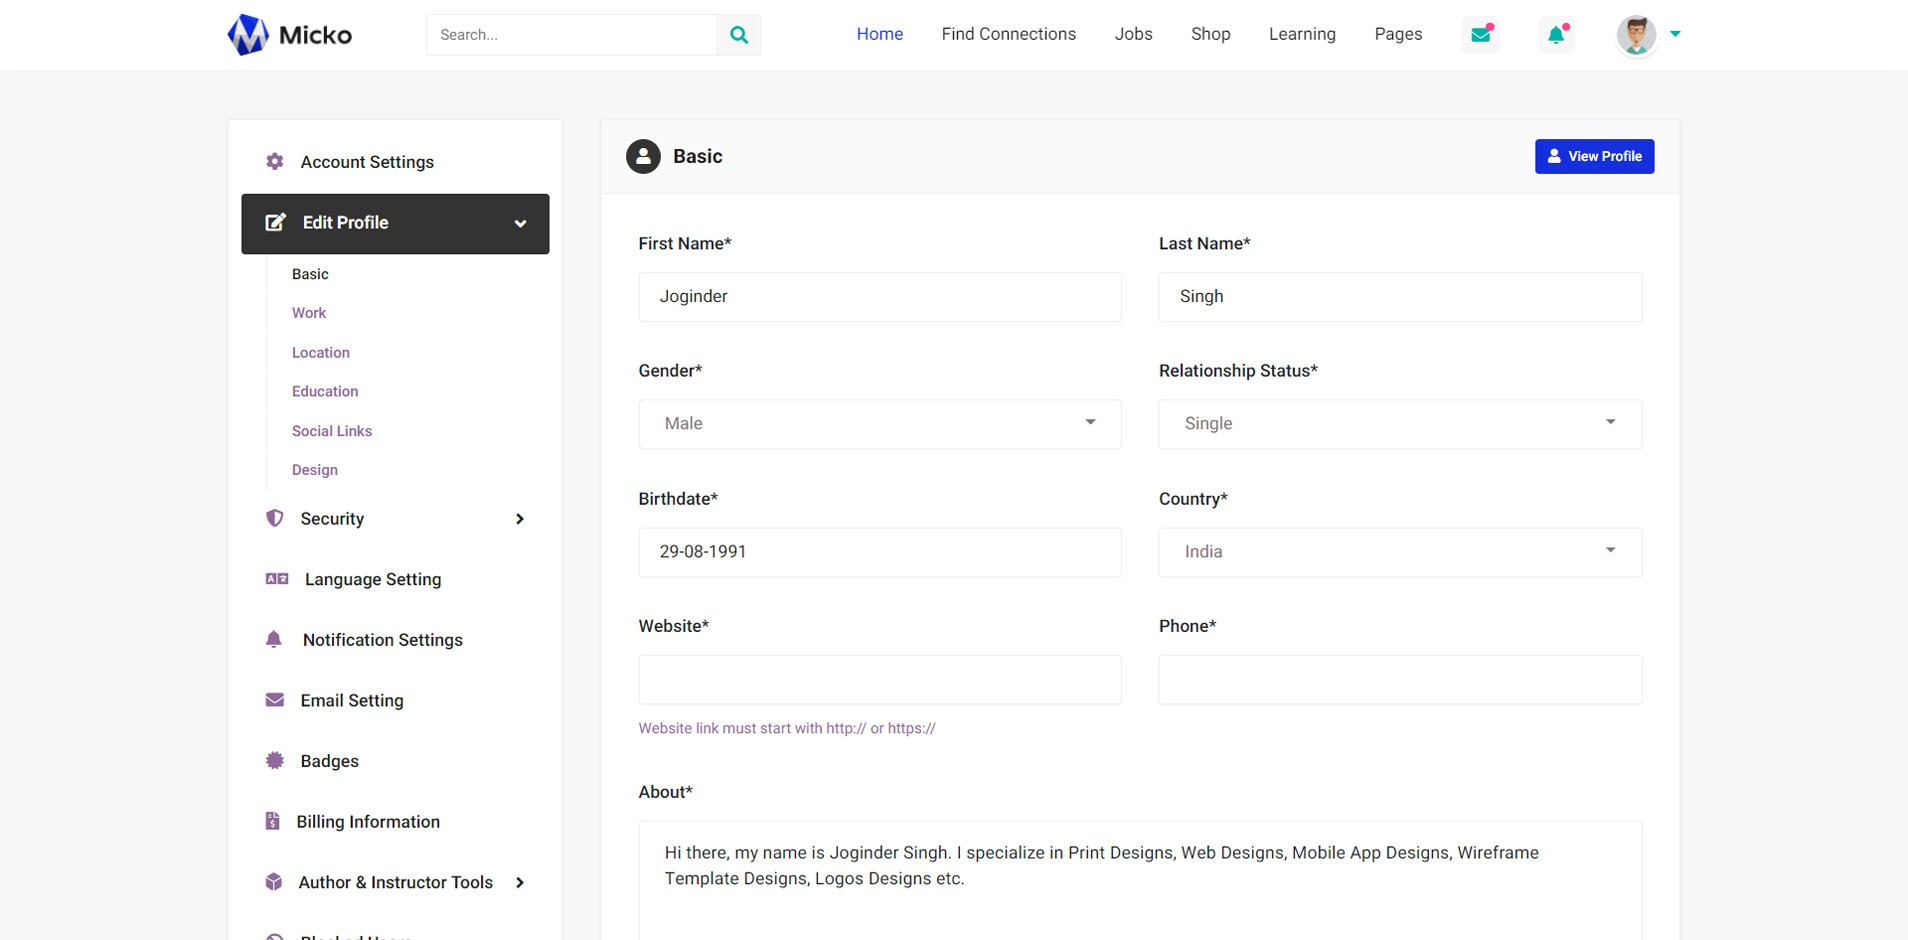
Task: Click the Language Setting icon
Action: 277,579
